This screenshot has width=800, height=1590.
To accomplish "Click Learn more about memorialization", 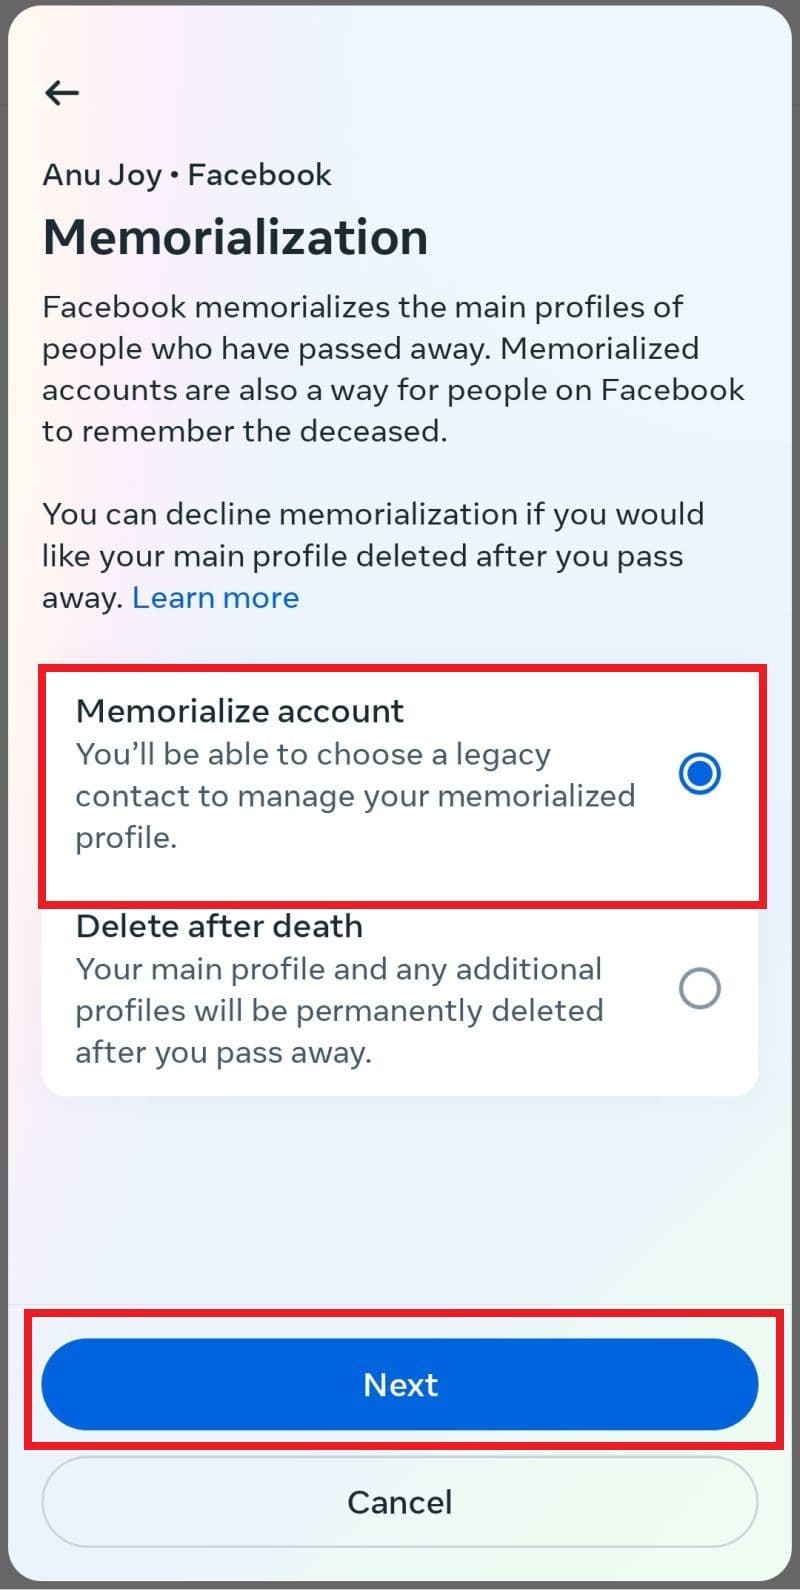I will point(215,597).
